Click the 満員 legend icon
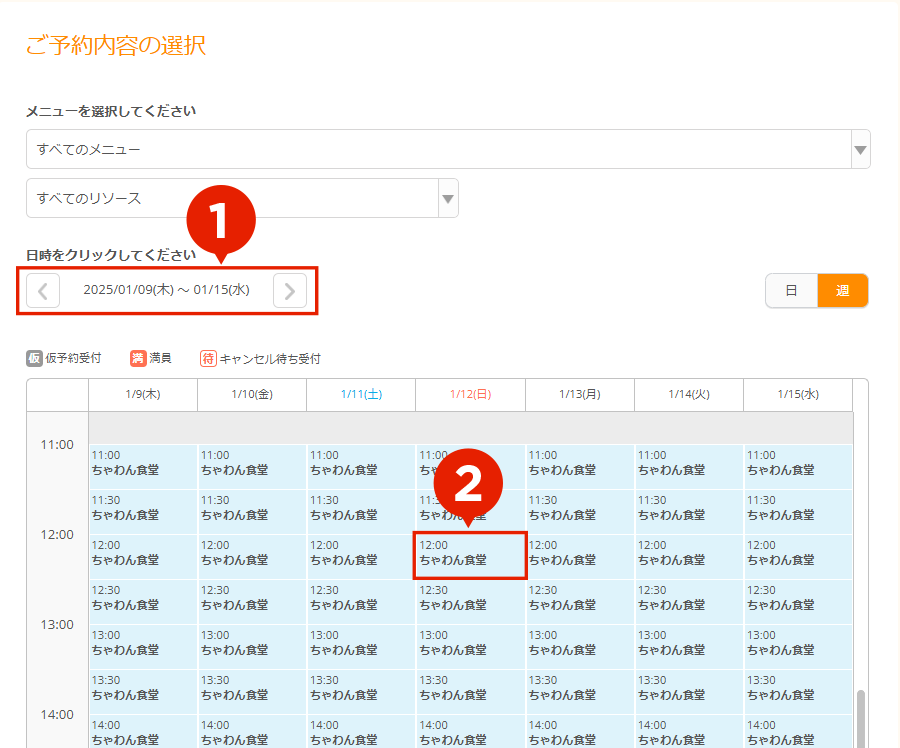Image resolution: width=900 pixels, height=748 pixels. coord(138,358)
